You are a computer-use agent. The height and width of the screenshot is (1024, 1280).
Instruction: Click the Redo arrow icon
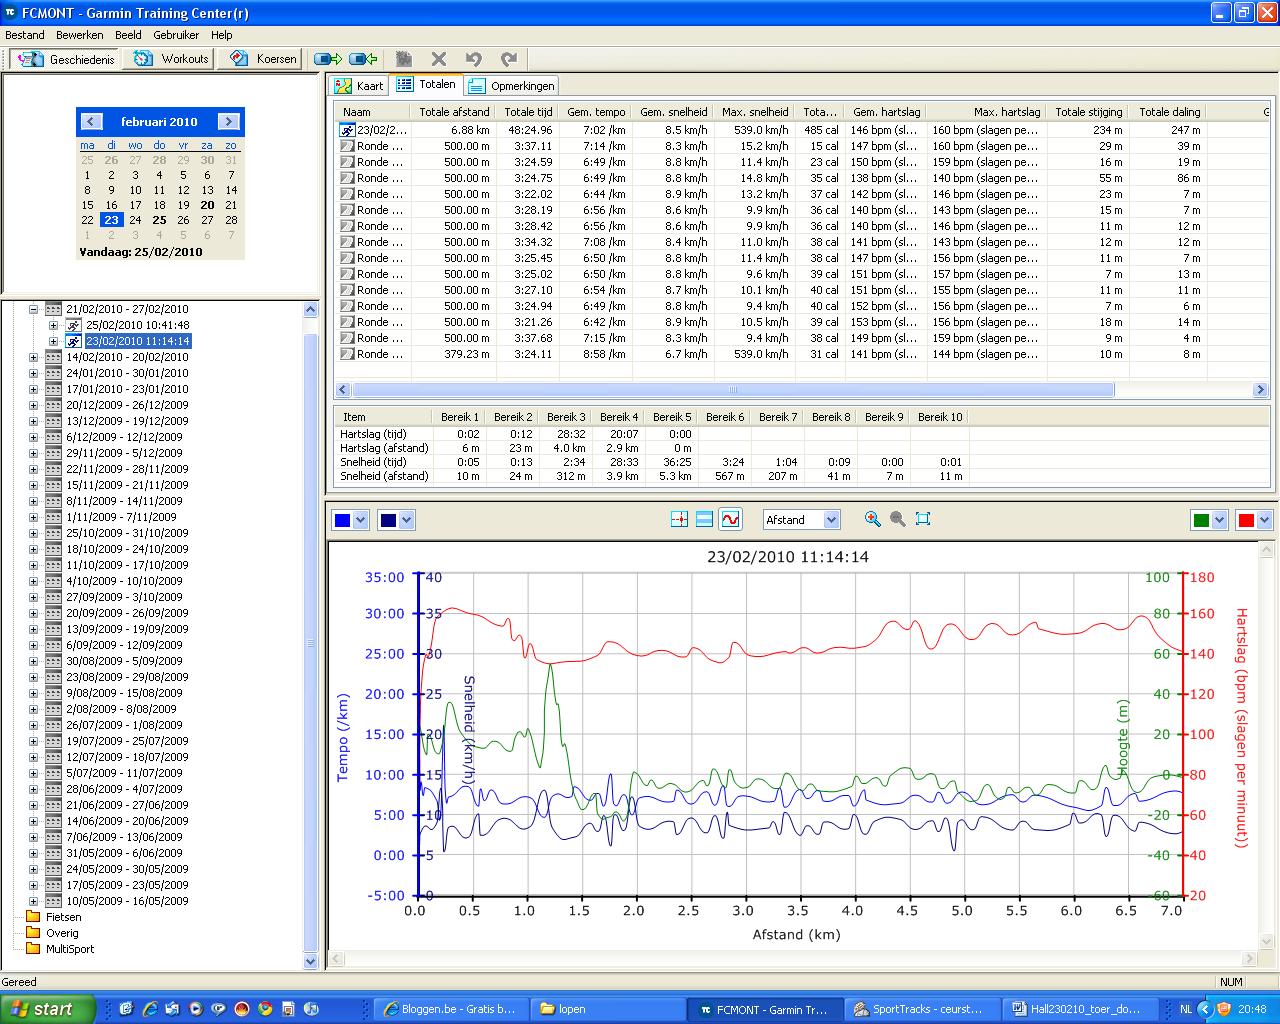(x=509, y=59)
